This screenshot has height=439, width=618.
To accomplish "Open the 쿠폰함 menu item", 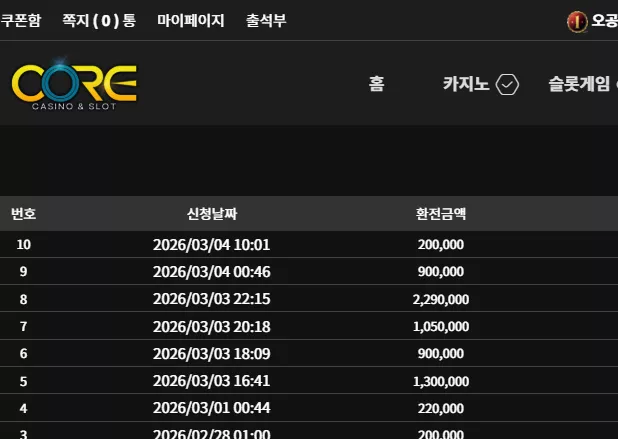I will [20, 20].
